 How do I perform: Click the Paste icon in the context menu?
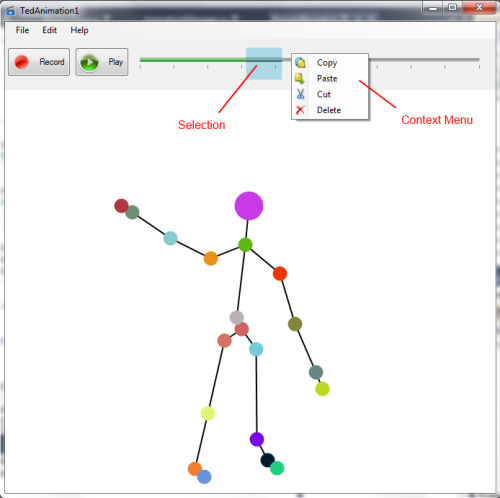tap(300, 79)
